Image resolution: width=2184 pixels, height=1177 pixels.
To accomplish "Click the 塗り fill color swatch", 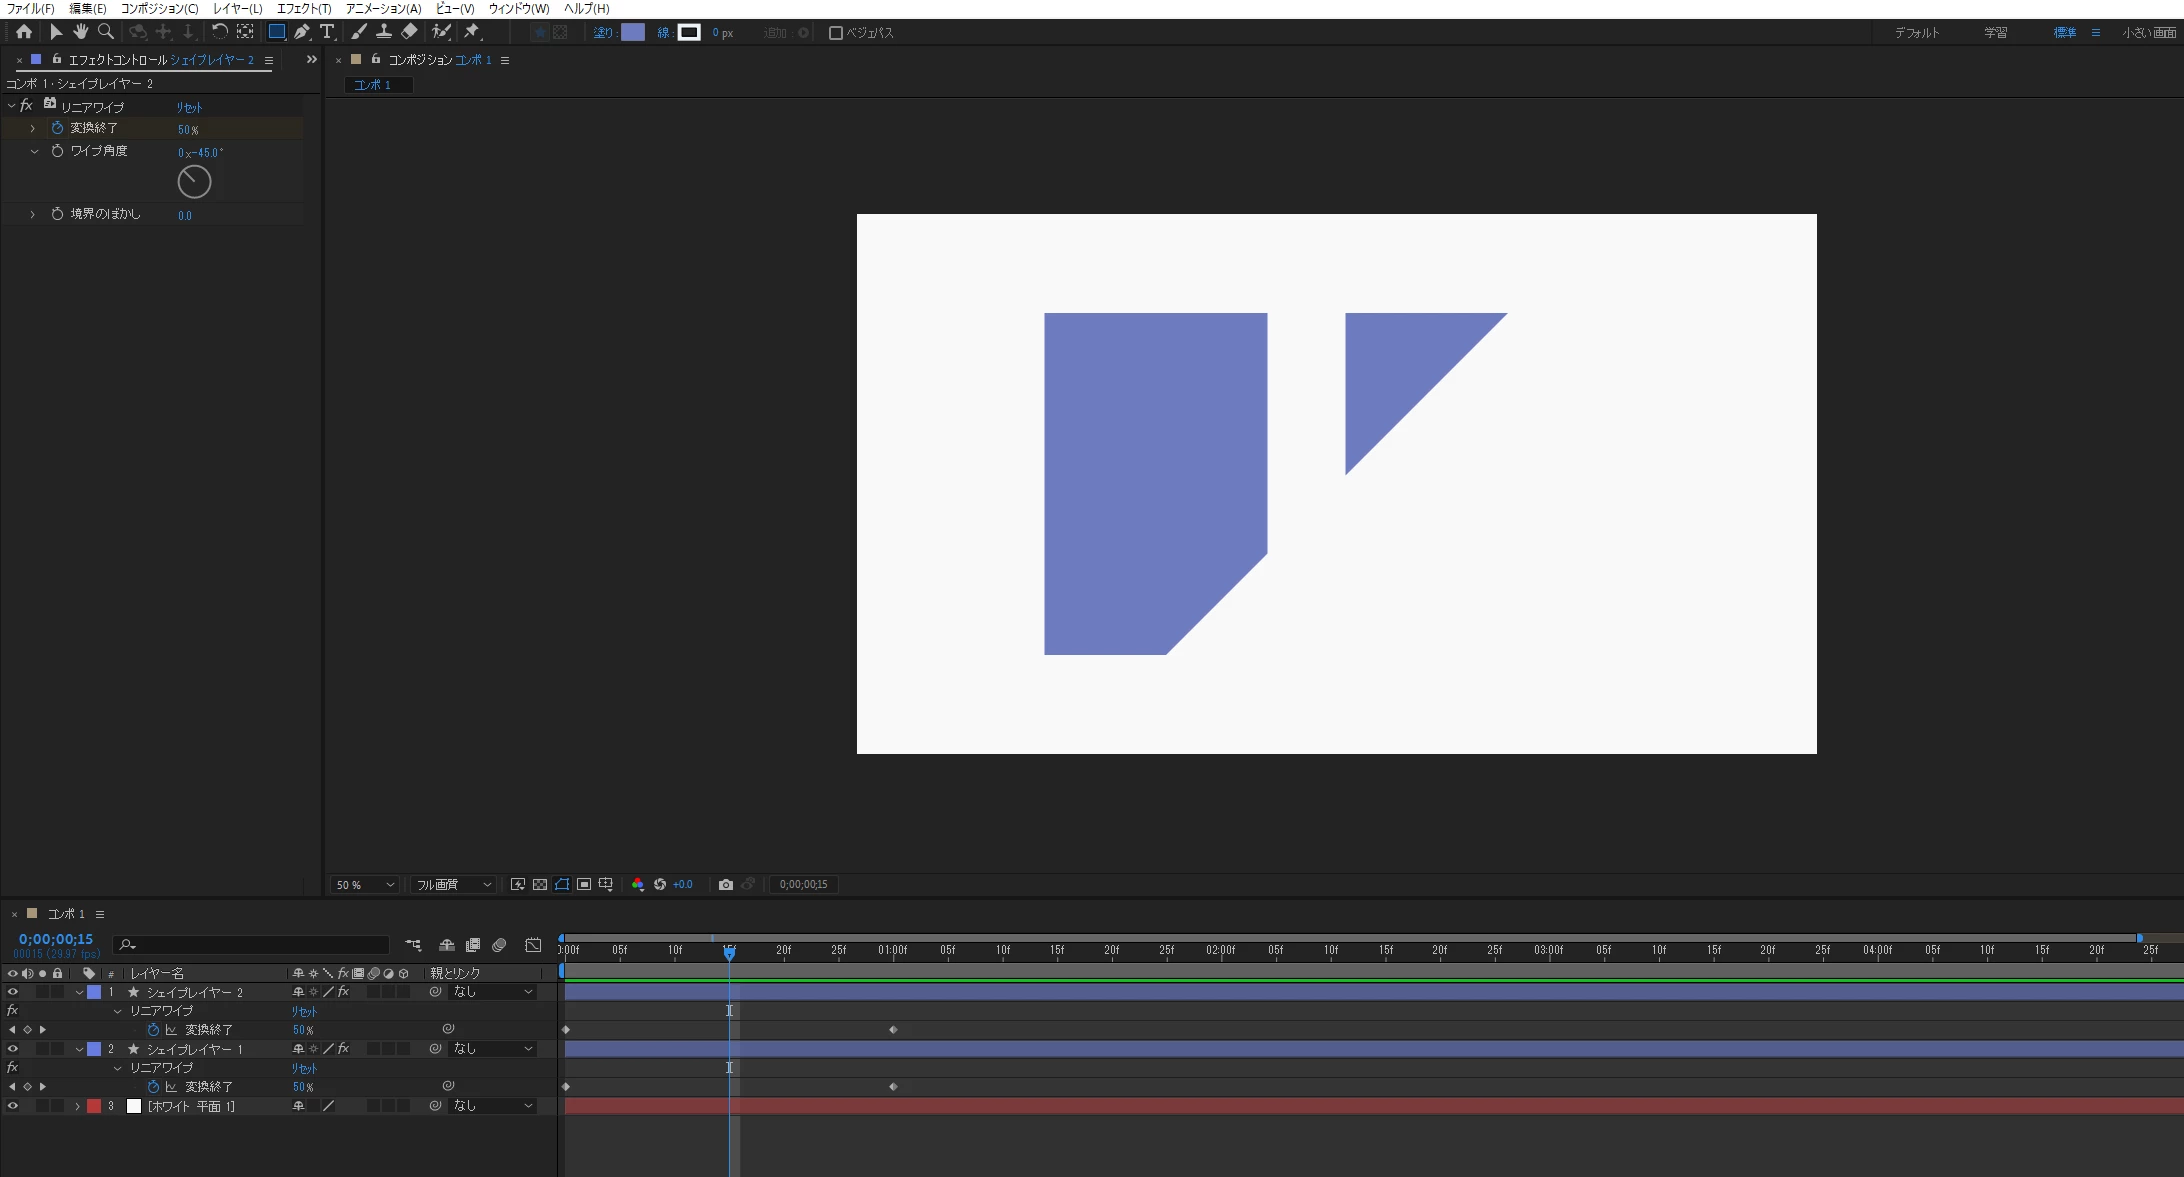I will tap(633, 33).
